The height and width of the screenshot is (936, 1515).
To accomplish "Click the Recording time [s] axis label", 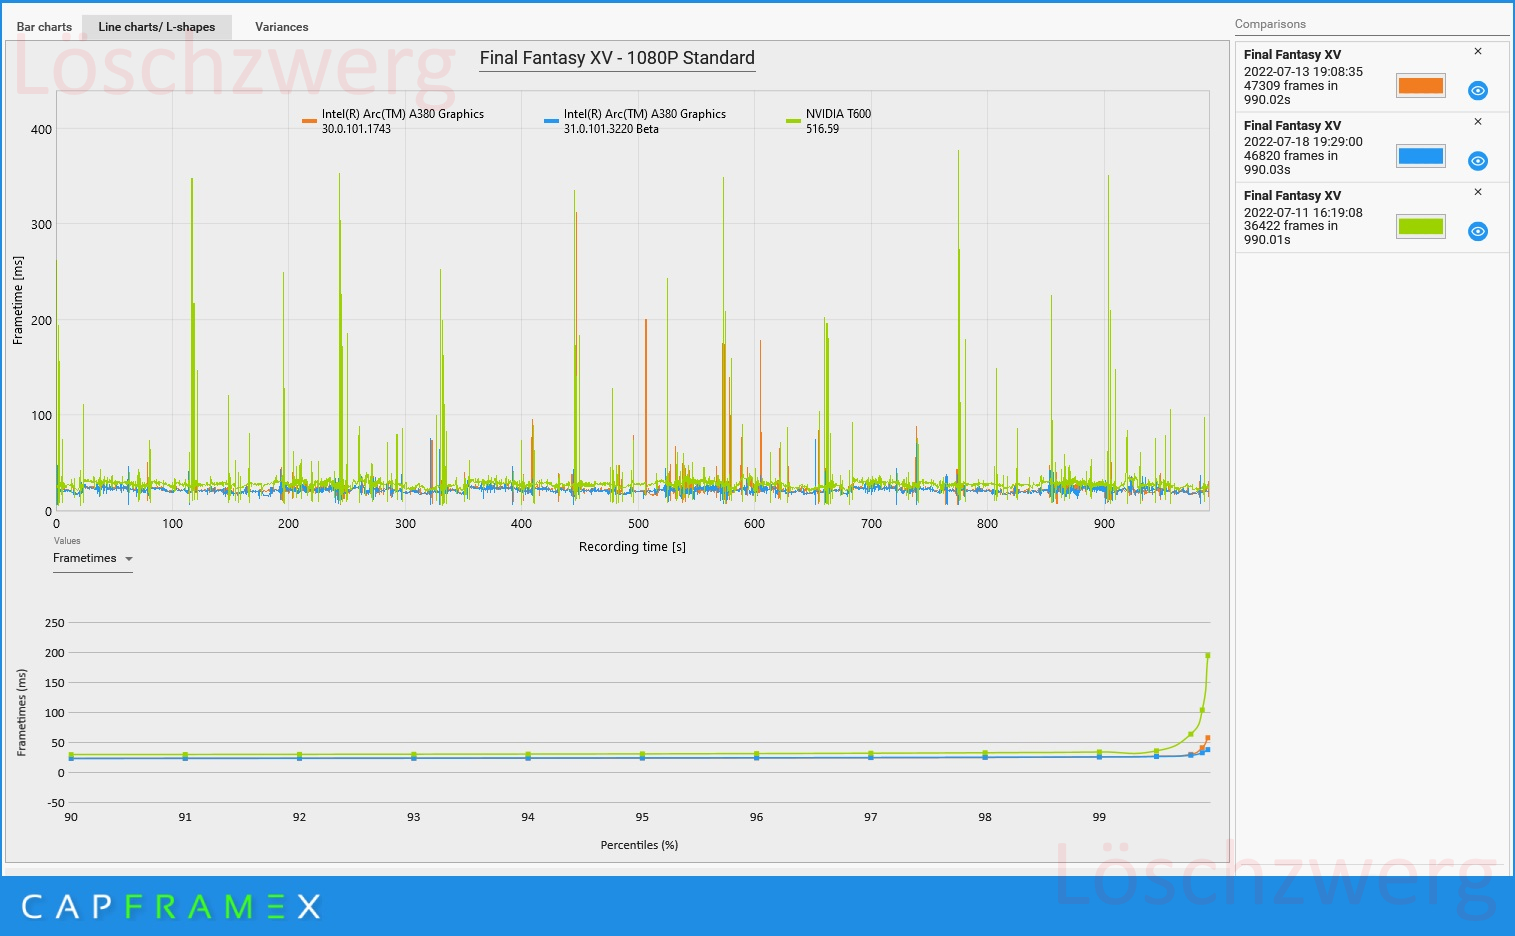I will pos(632,547).
